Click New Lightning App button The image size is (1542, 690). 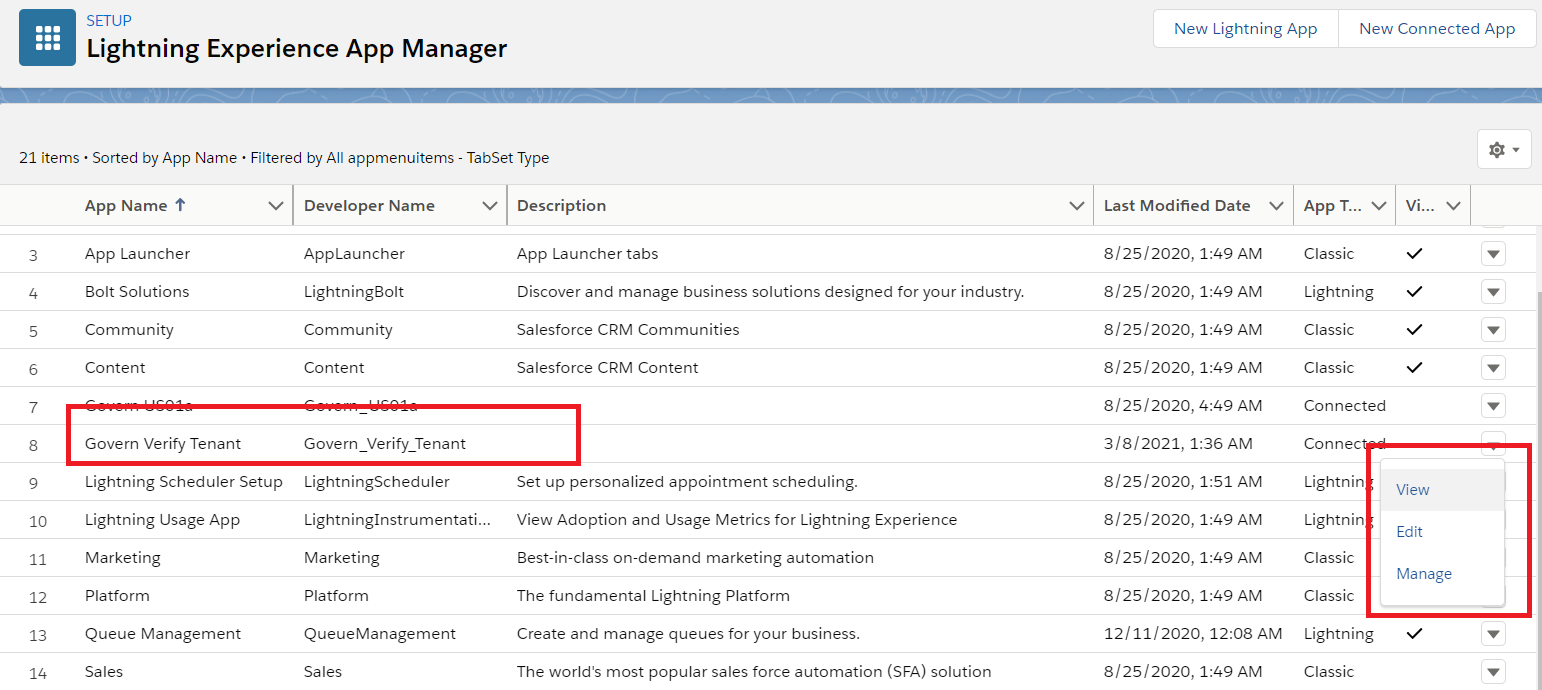click(1245, 29)
